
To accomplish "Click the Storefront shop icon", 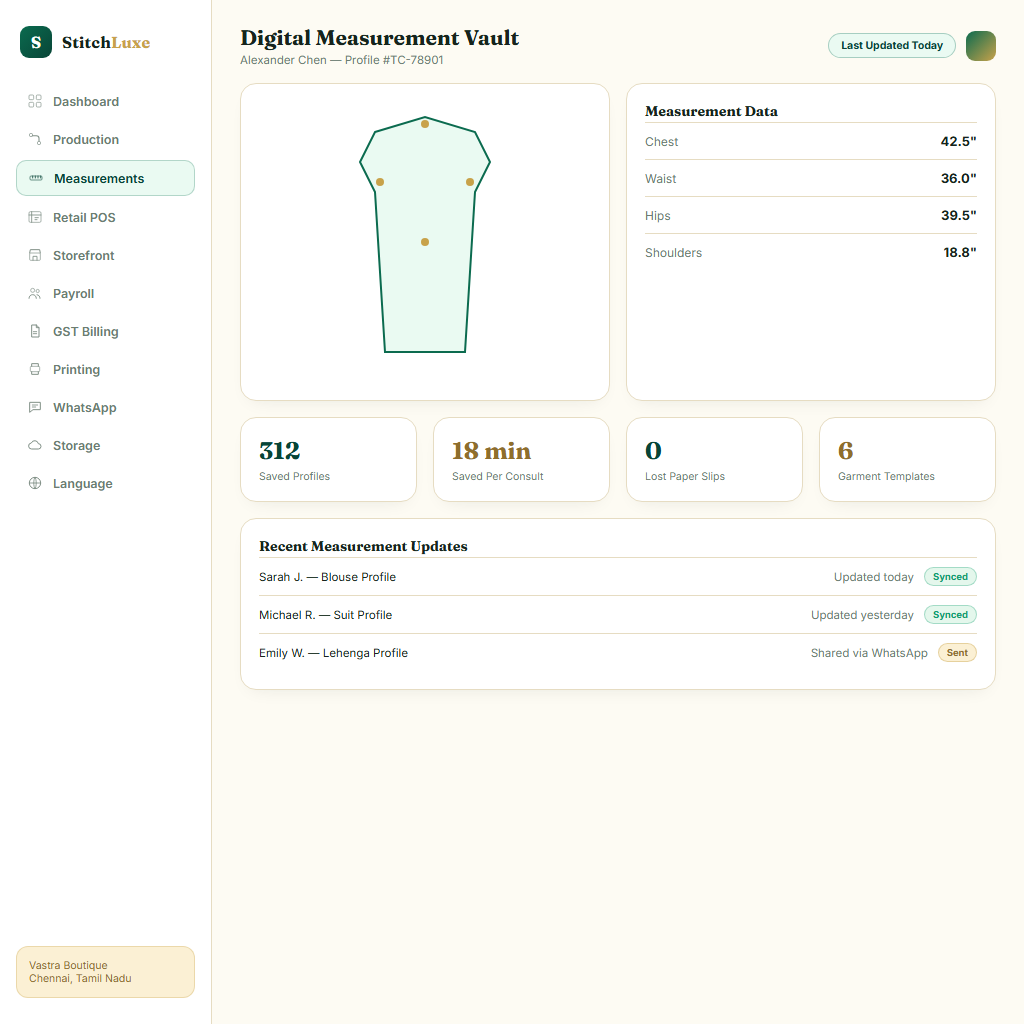I will coord(35,255).
